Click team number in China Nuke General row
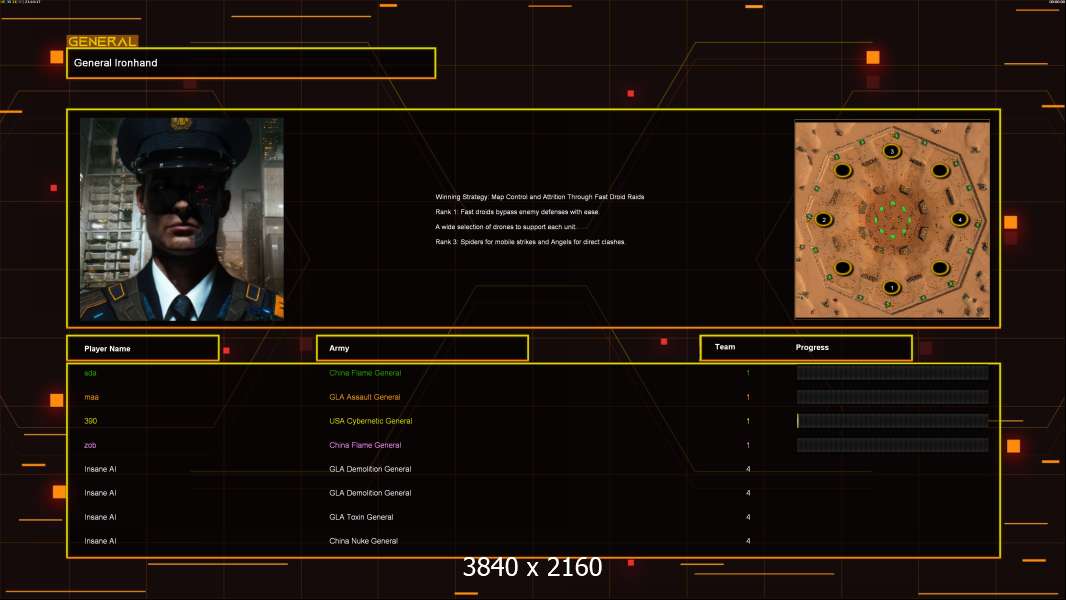 click(748, 541)
